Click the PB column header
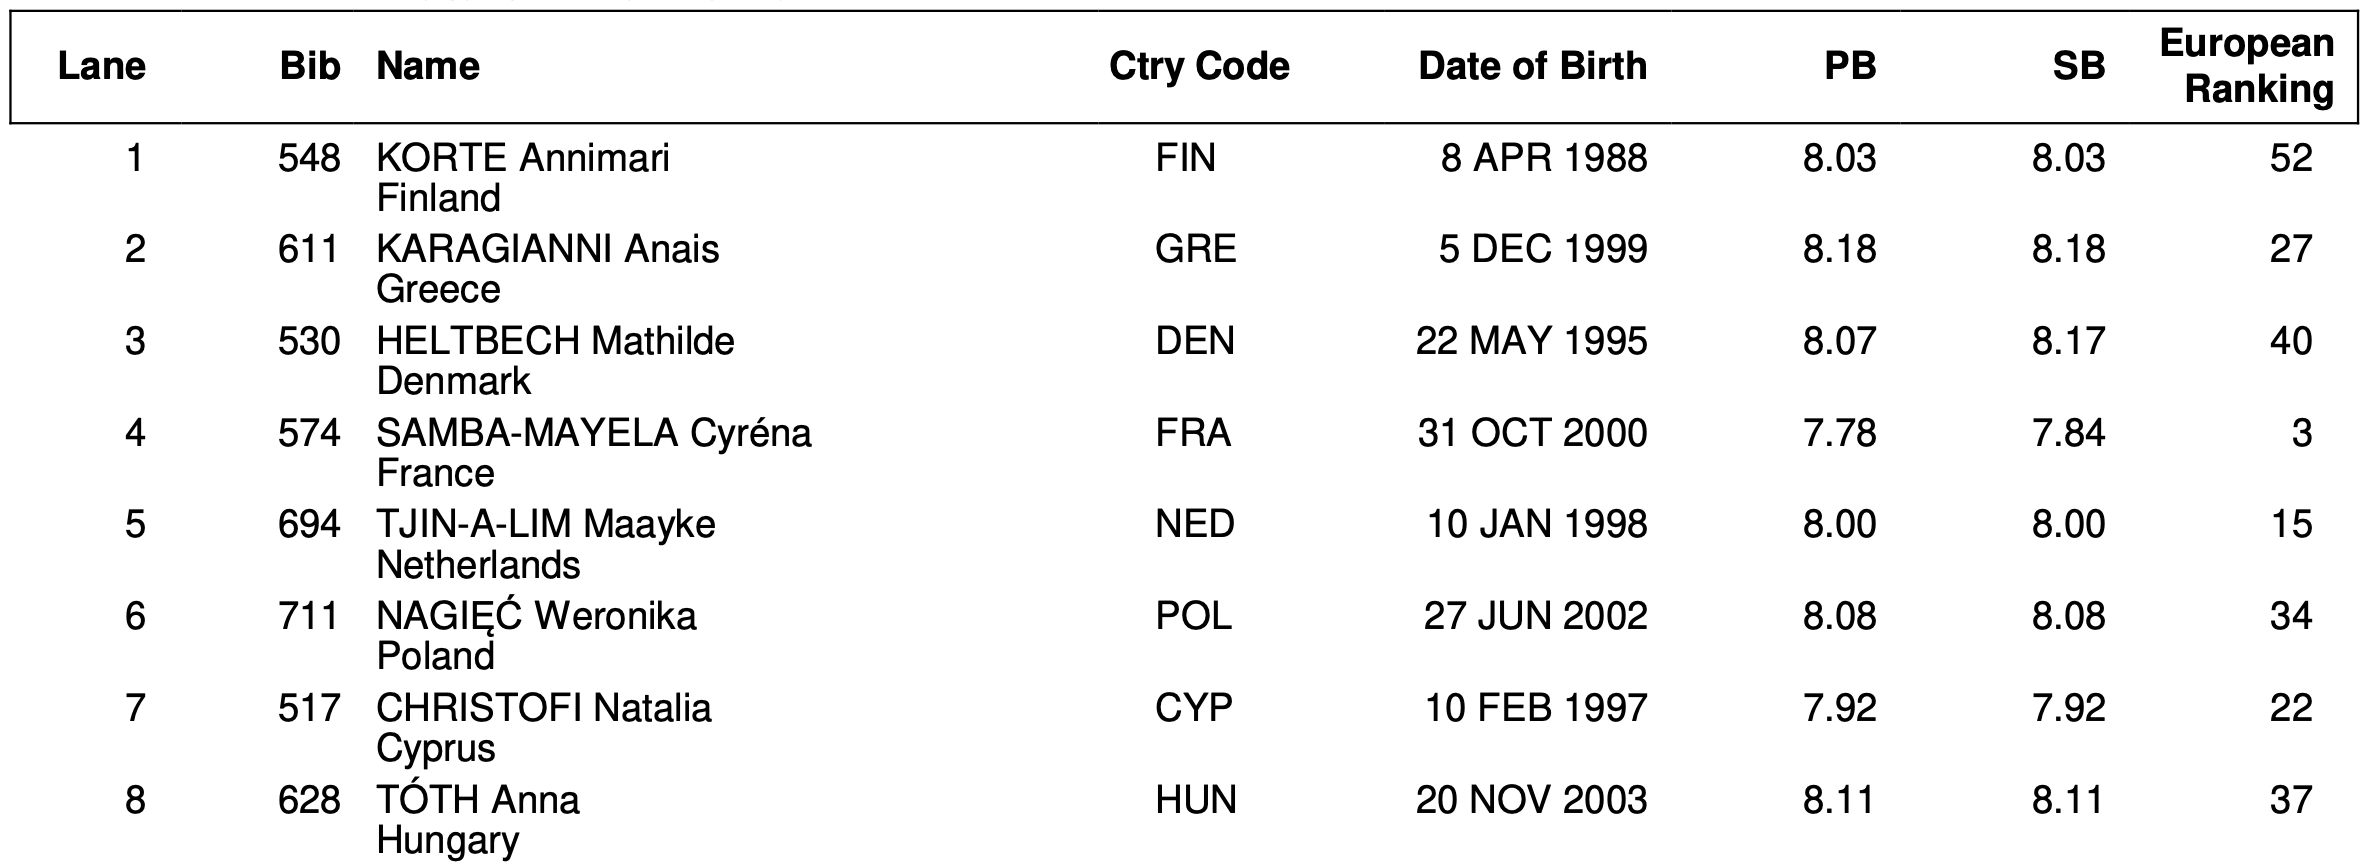This screenshot has height=864, width=2372. [1850, 66]
